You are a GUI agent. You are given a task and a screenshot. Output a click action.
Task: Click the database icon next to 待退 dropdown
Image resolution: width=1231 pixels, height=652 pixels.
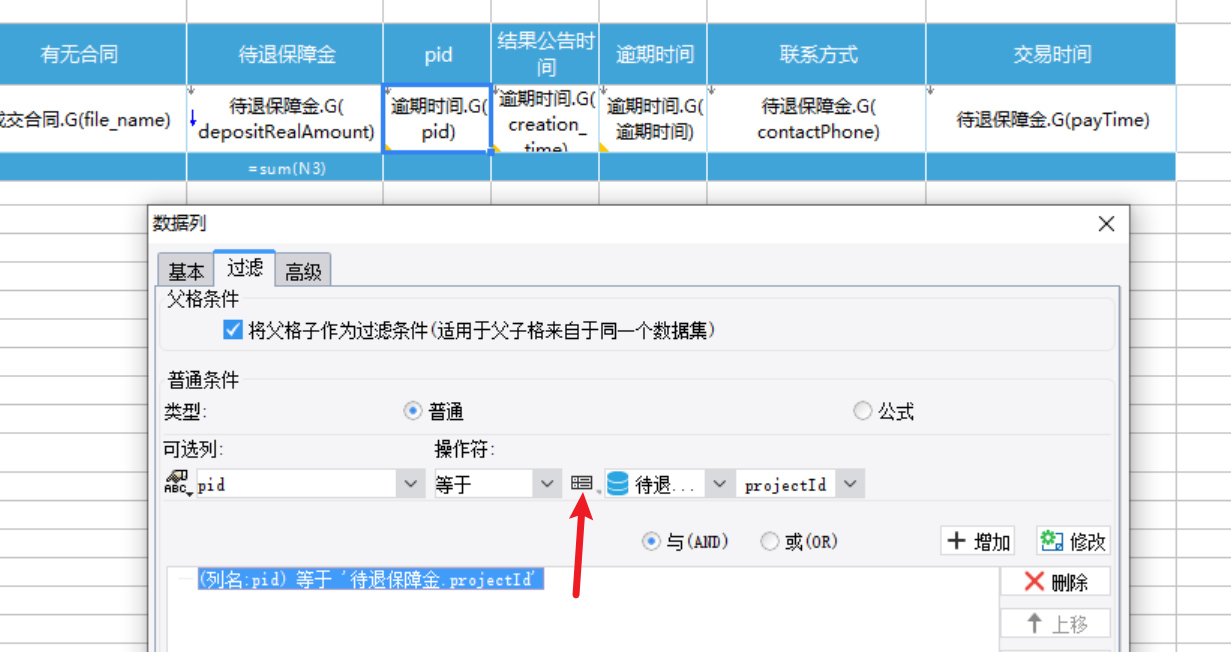pyautogui.click(x=617, y=484)
